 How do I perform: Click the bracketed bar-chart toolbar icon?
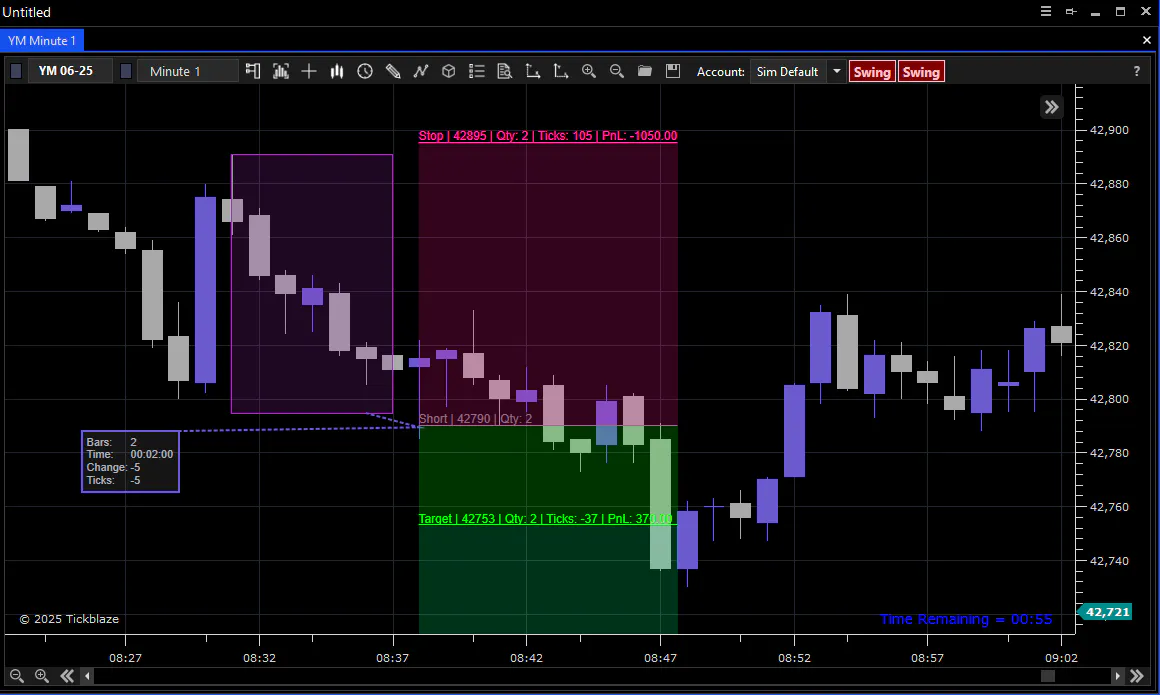[x=281, y=71]
